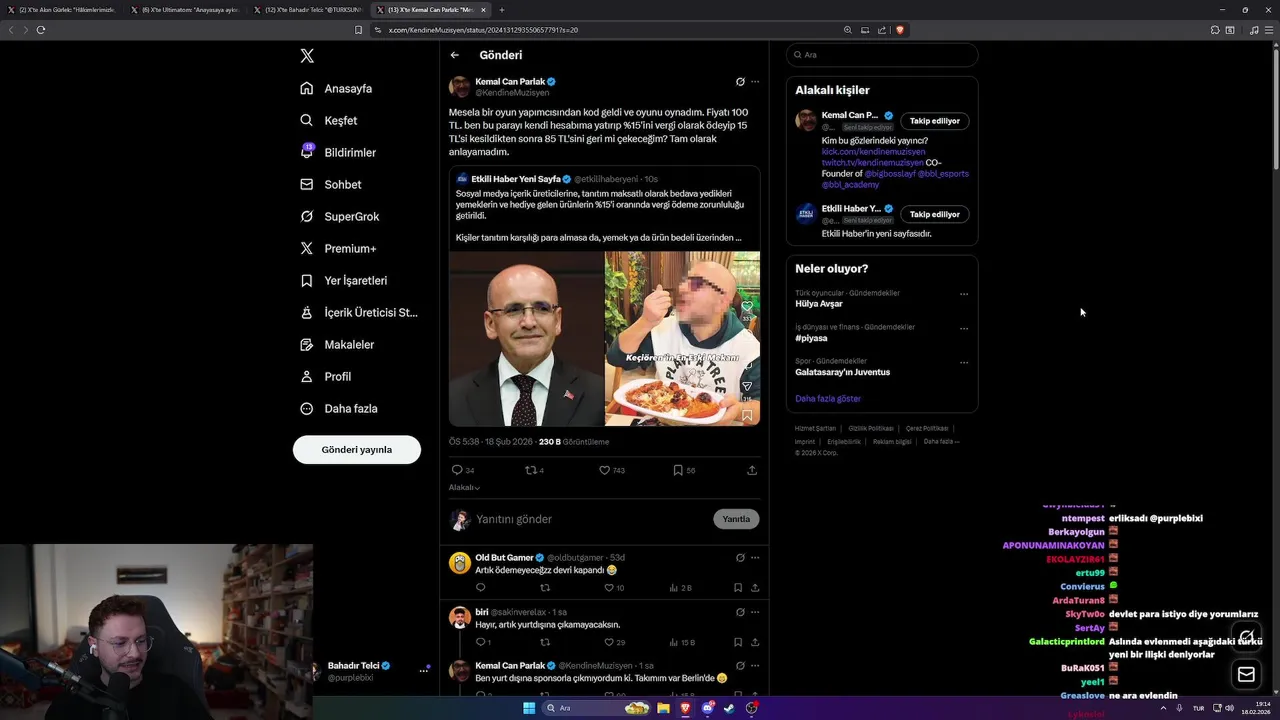Image resolution: width=1280 pixels, height=720 pixels.
Task: Click the İçerik Üreticisi studio icon
Action: (307, 312)
